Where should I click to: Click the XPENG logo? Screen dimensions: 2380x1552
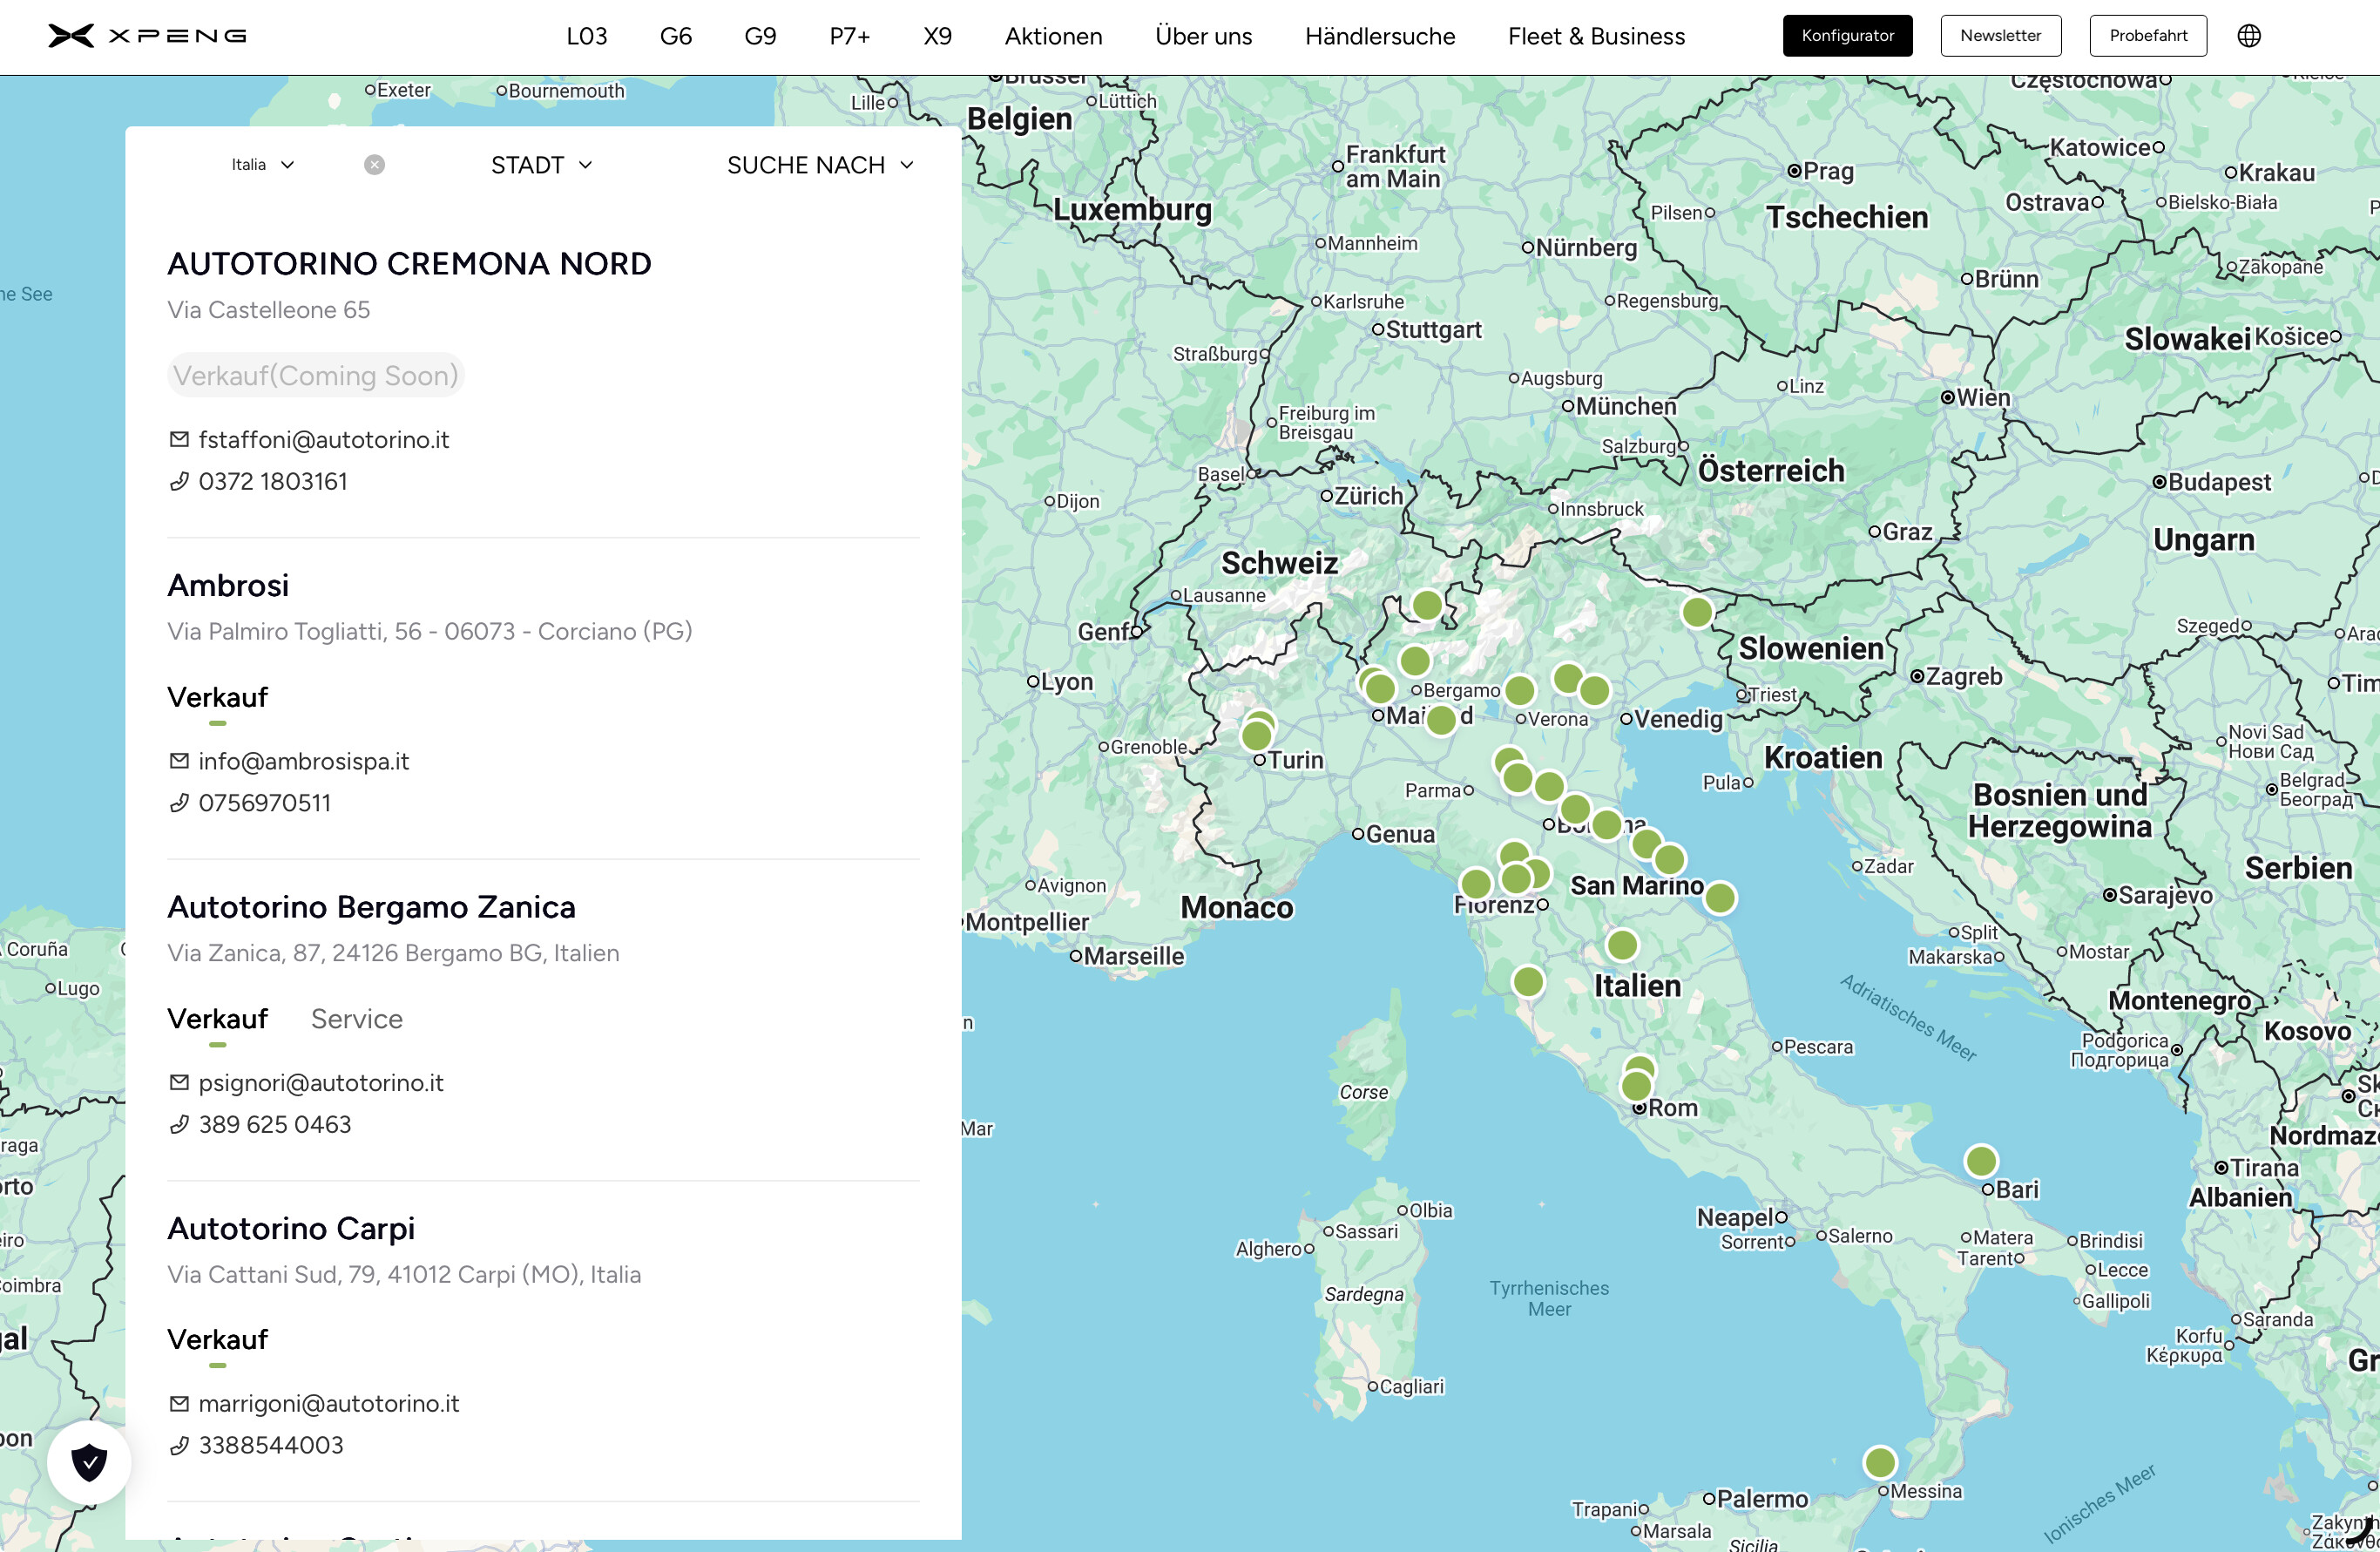pyautogui.click(x=147, y=36)
